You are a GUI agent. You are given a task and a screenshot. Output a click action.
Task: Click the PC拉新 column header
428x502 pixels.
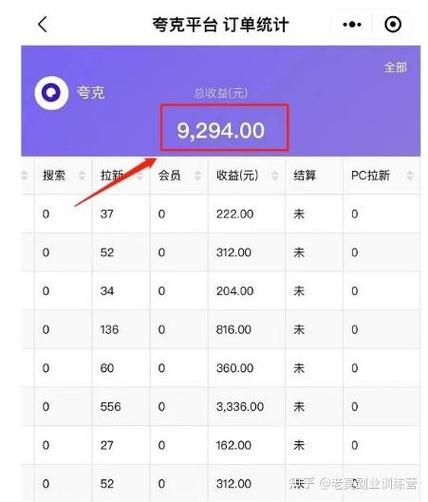(370, 175)
